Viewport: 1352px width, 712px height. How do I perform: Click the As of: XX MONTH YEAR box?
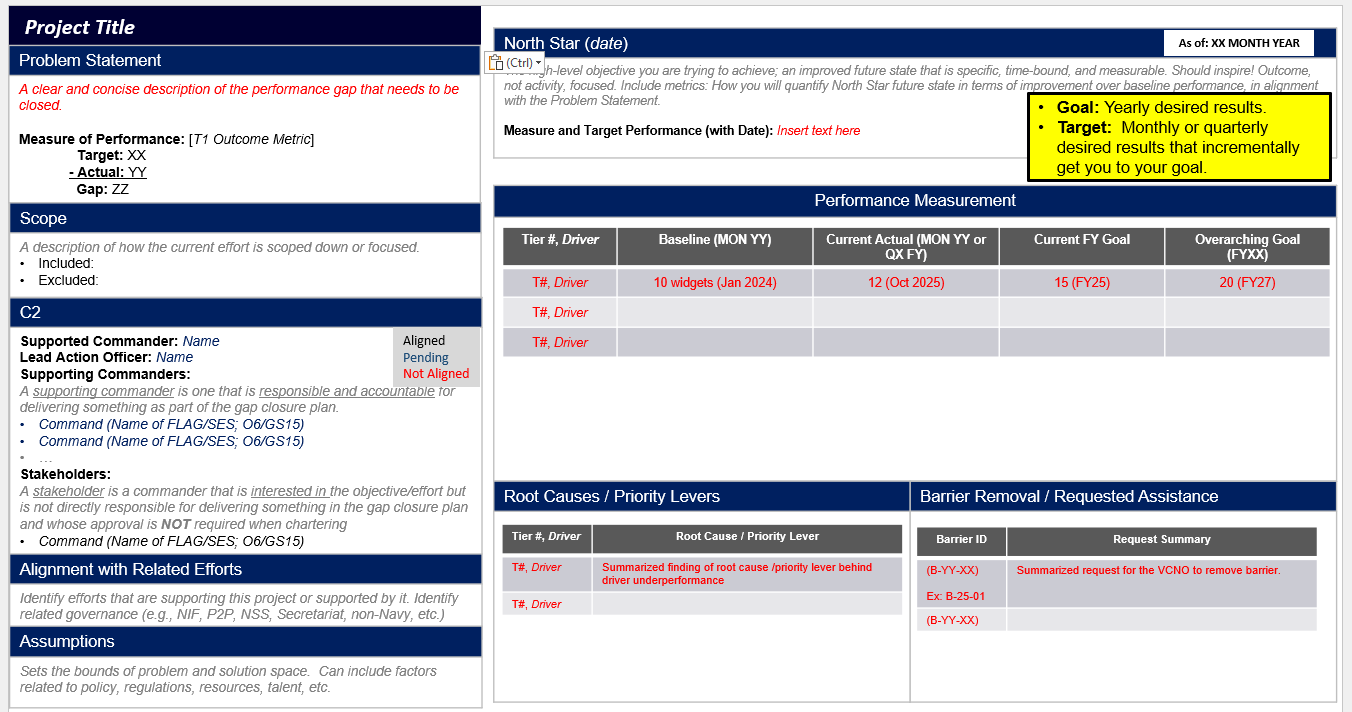point(1239,43)
